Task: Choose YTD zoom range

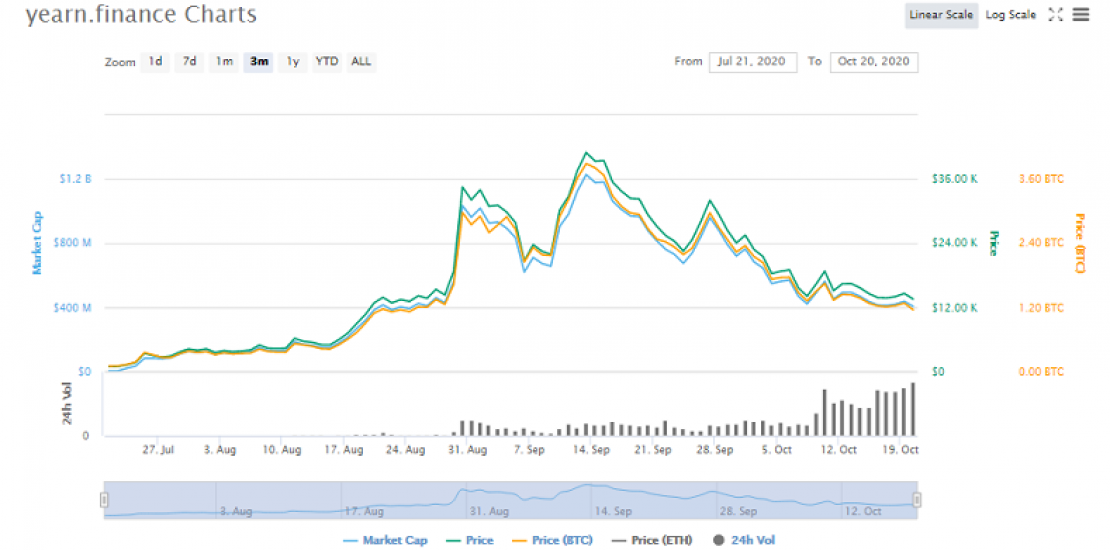Action: tap(327, 62)
